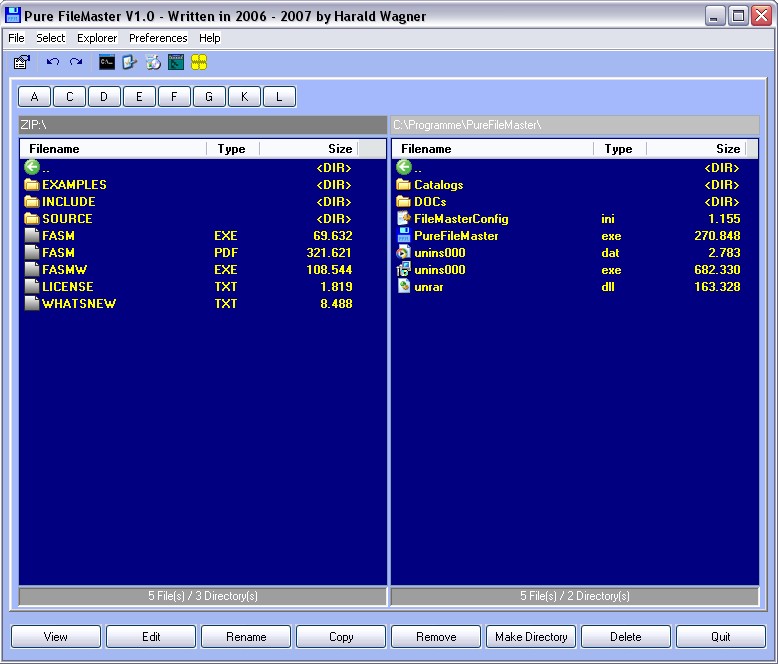Open the Explorer menu

97,38
